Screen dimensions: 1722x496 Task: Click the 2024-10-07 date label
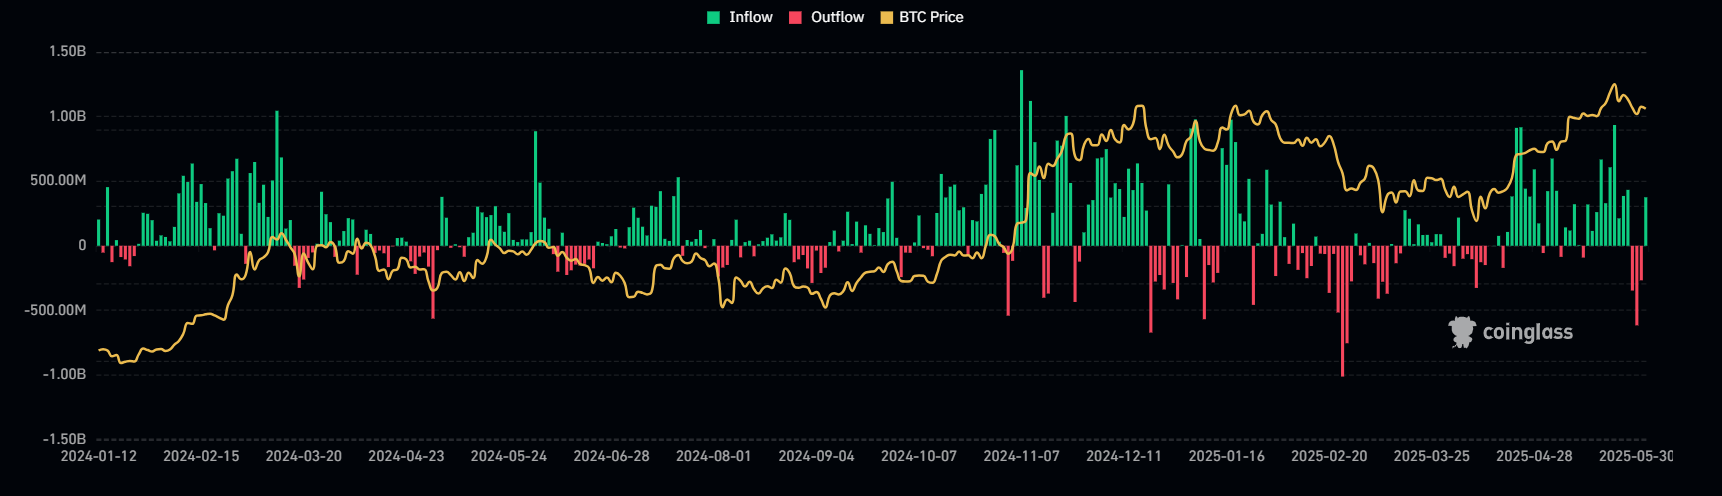(919, 456)
